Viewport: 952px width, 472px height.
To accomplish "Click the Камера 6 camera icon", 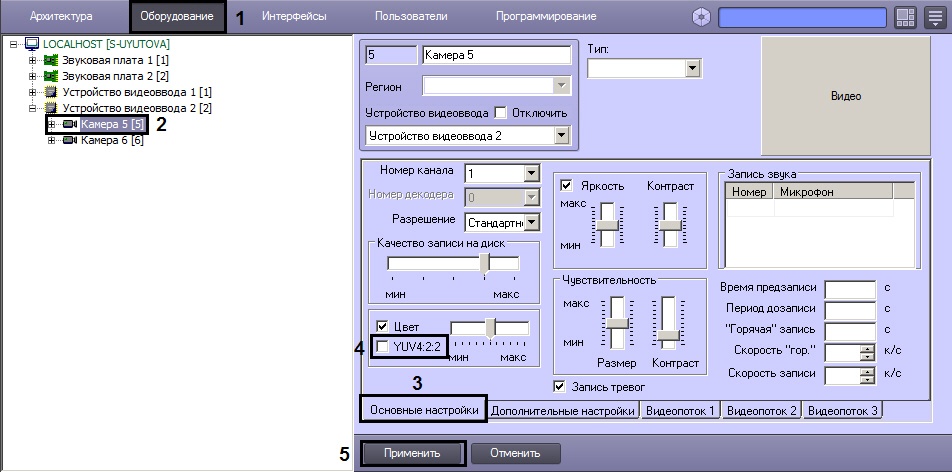I will [x=69, y=141].
